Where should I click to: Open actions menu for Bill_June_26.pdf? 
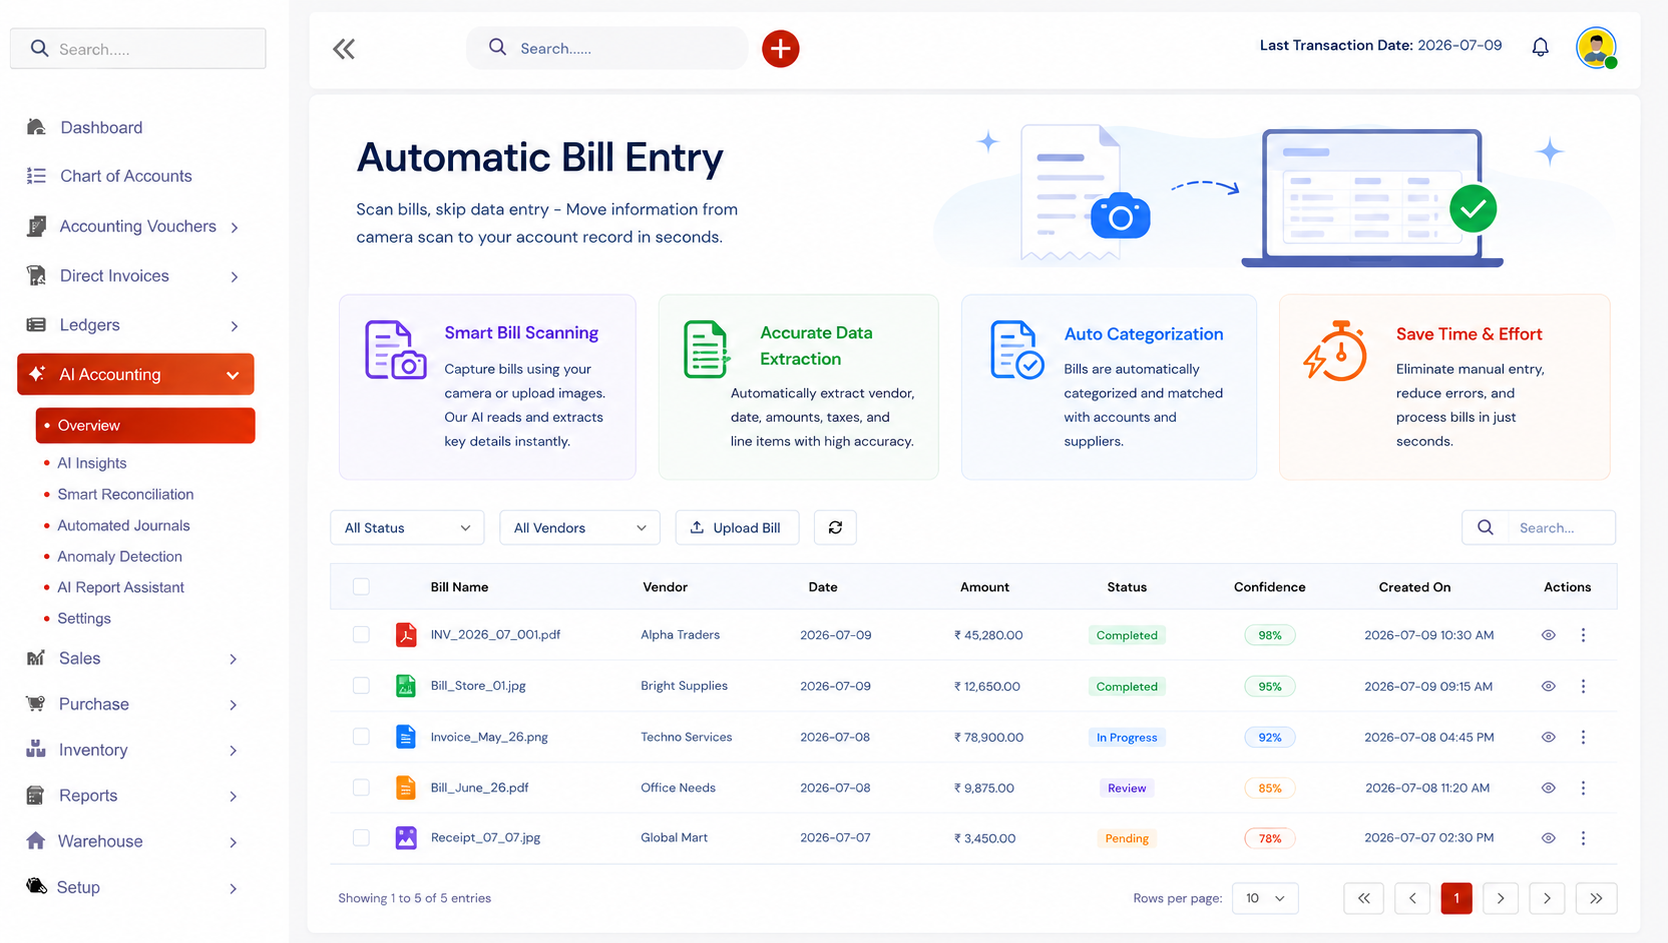(x=1583, y=788)
